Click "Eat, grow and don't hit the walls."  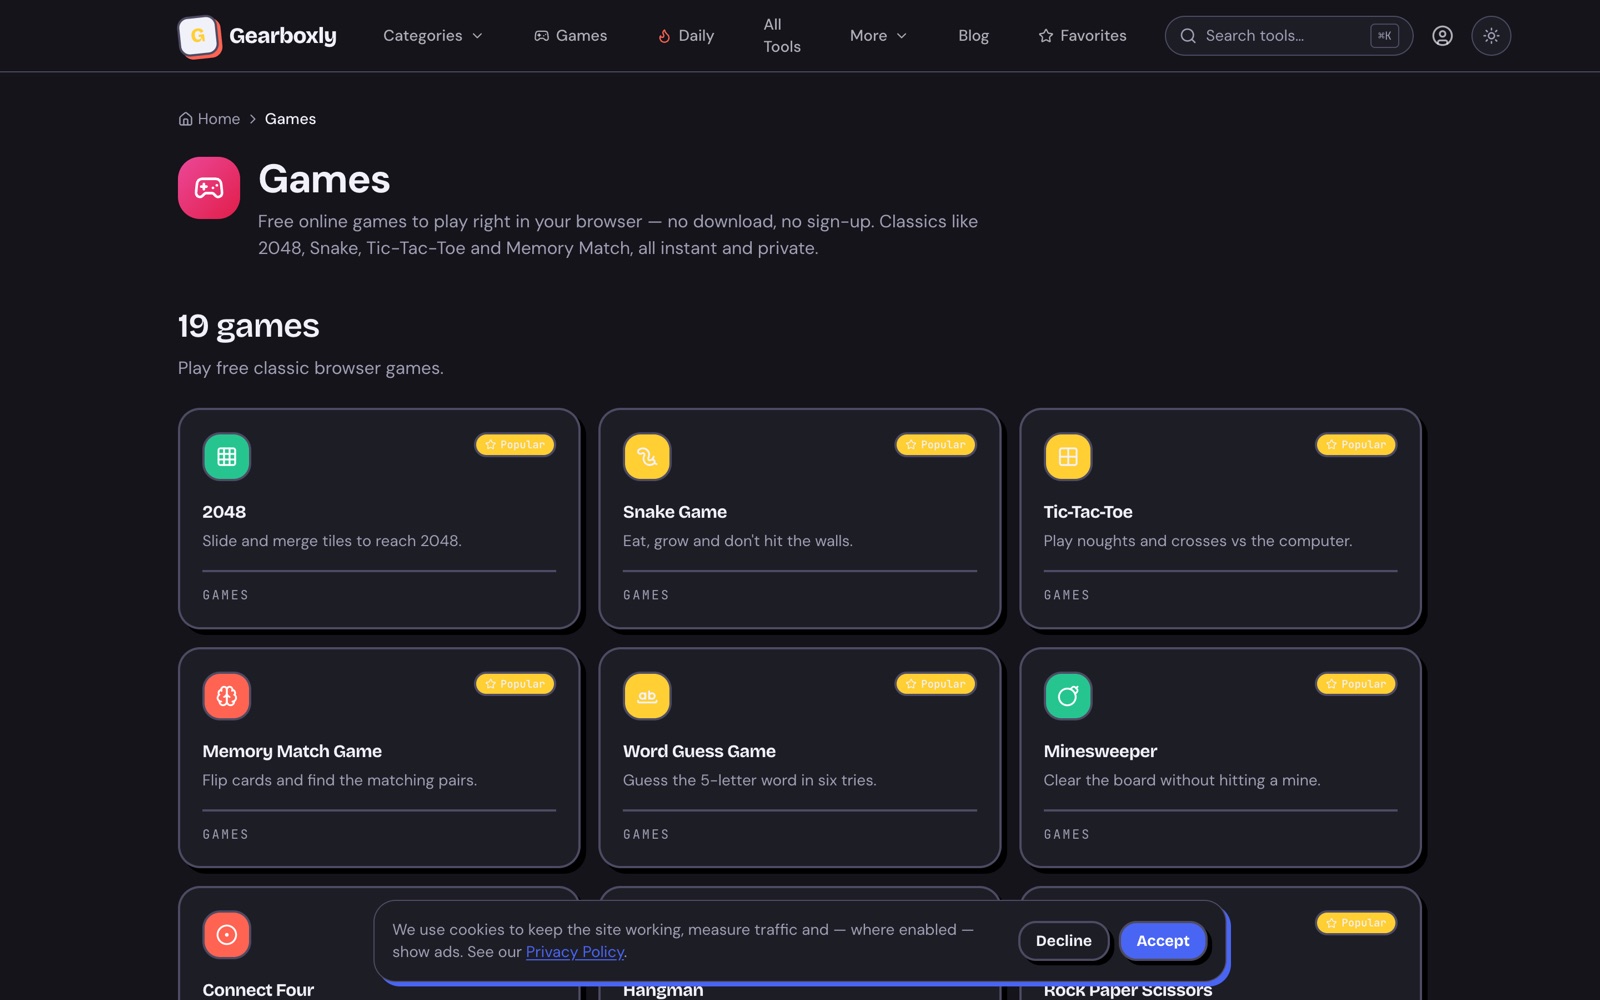click(738, 541)
